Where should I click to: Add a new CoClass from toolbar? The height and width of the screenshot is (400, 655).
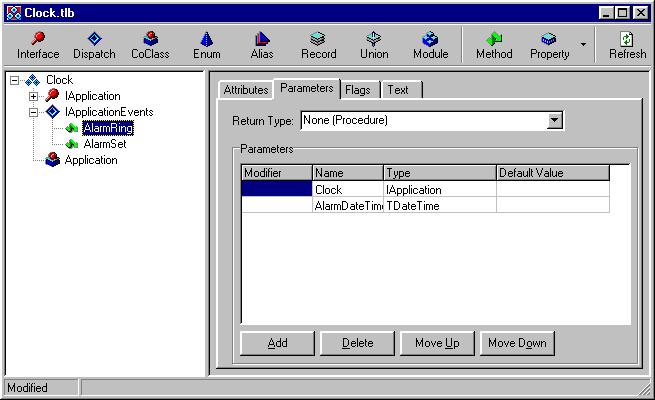pyautogui.click(x=150, y=45)
